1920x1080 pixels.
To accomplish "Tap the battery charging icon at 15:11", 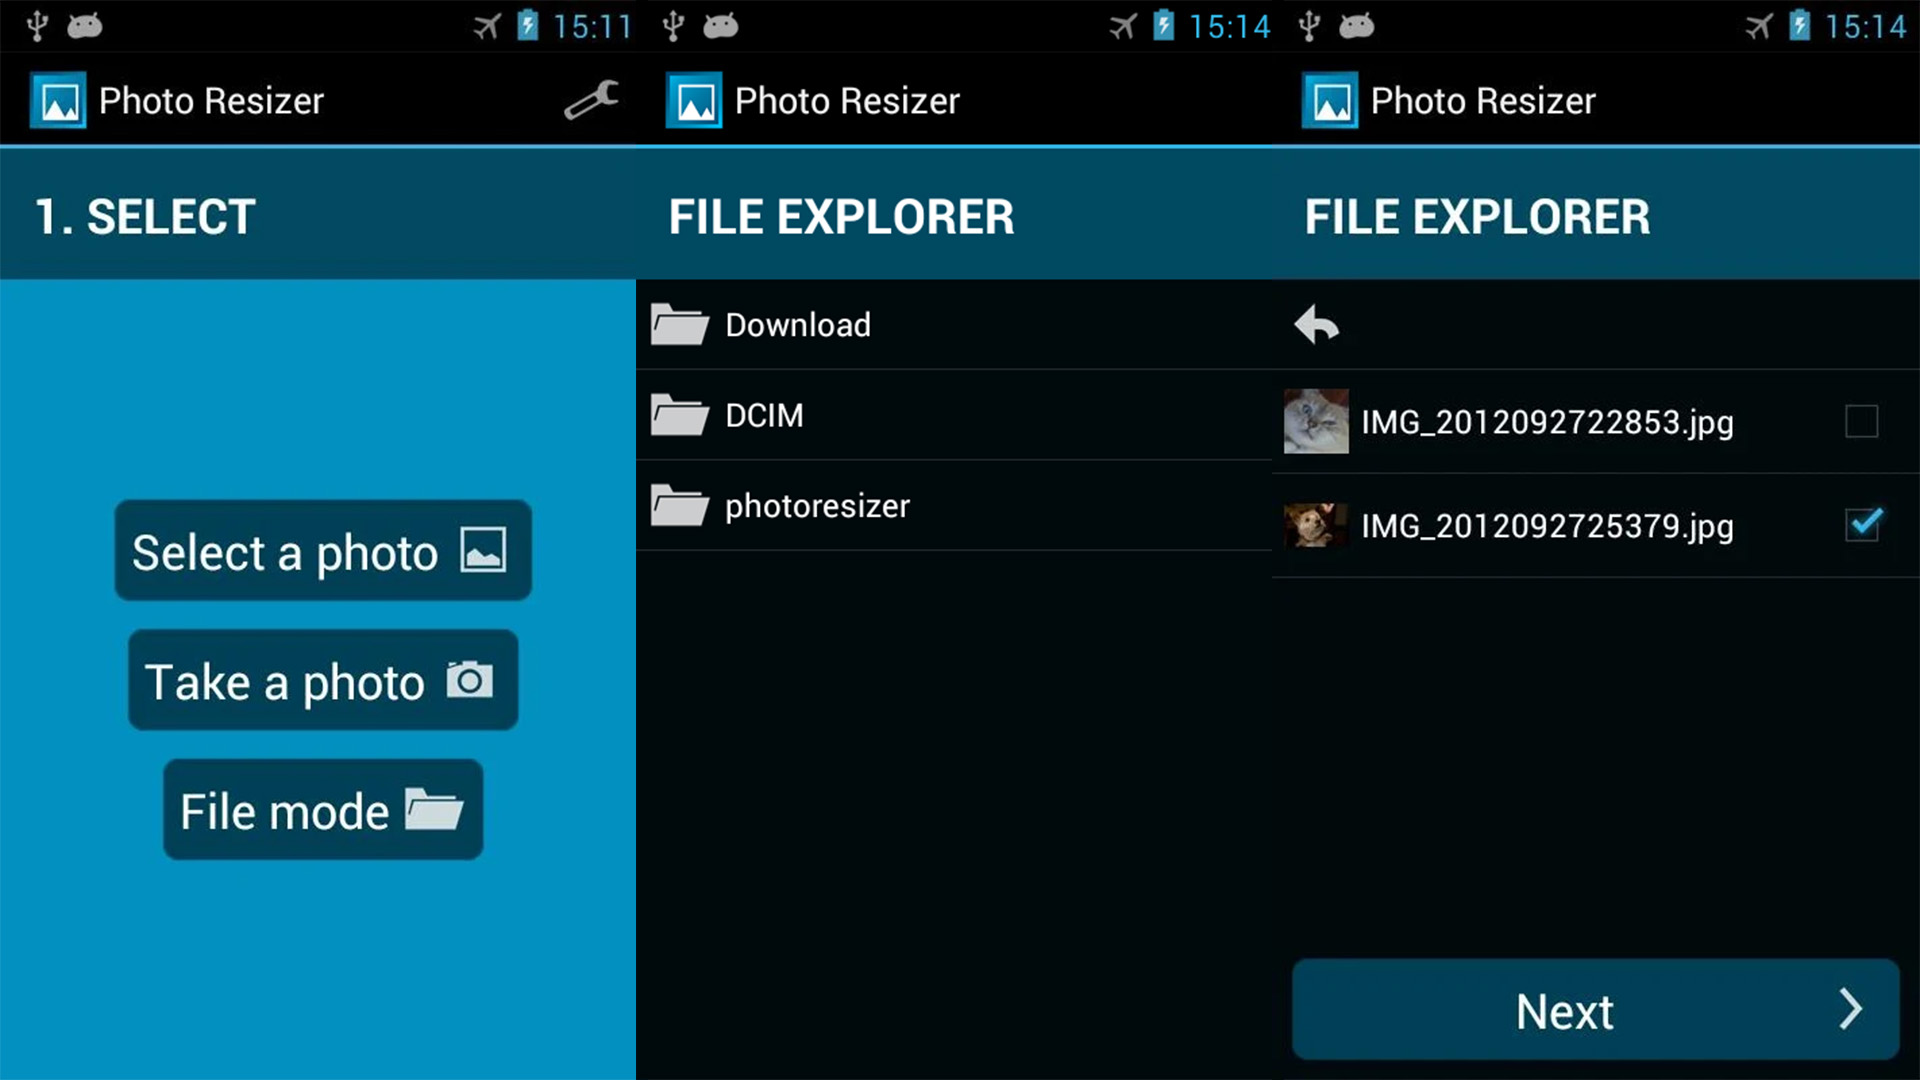I will [528, 25].
